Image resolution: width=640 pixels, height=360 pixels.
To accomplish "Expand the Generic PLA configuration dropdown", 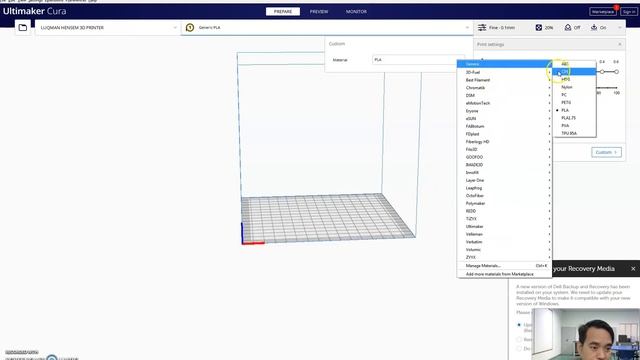I will pyautogui.click(x=327, y=27).
